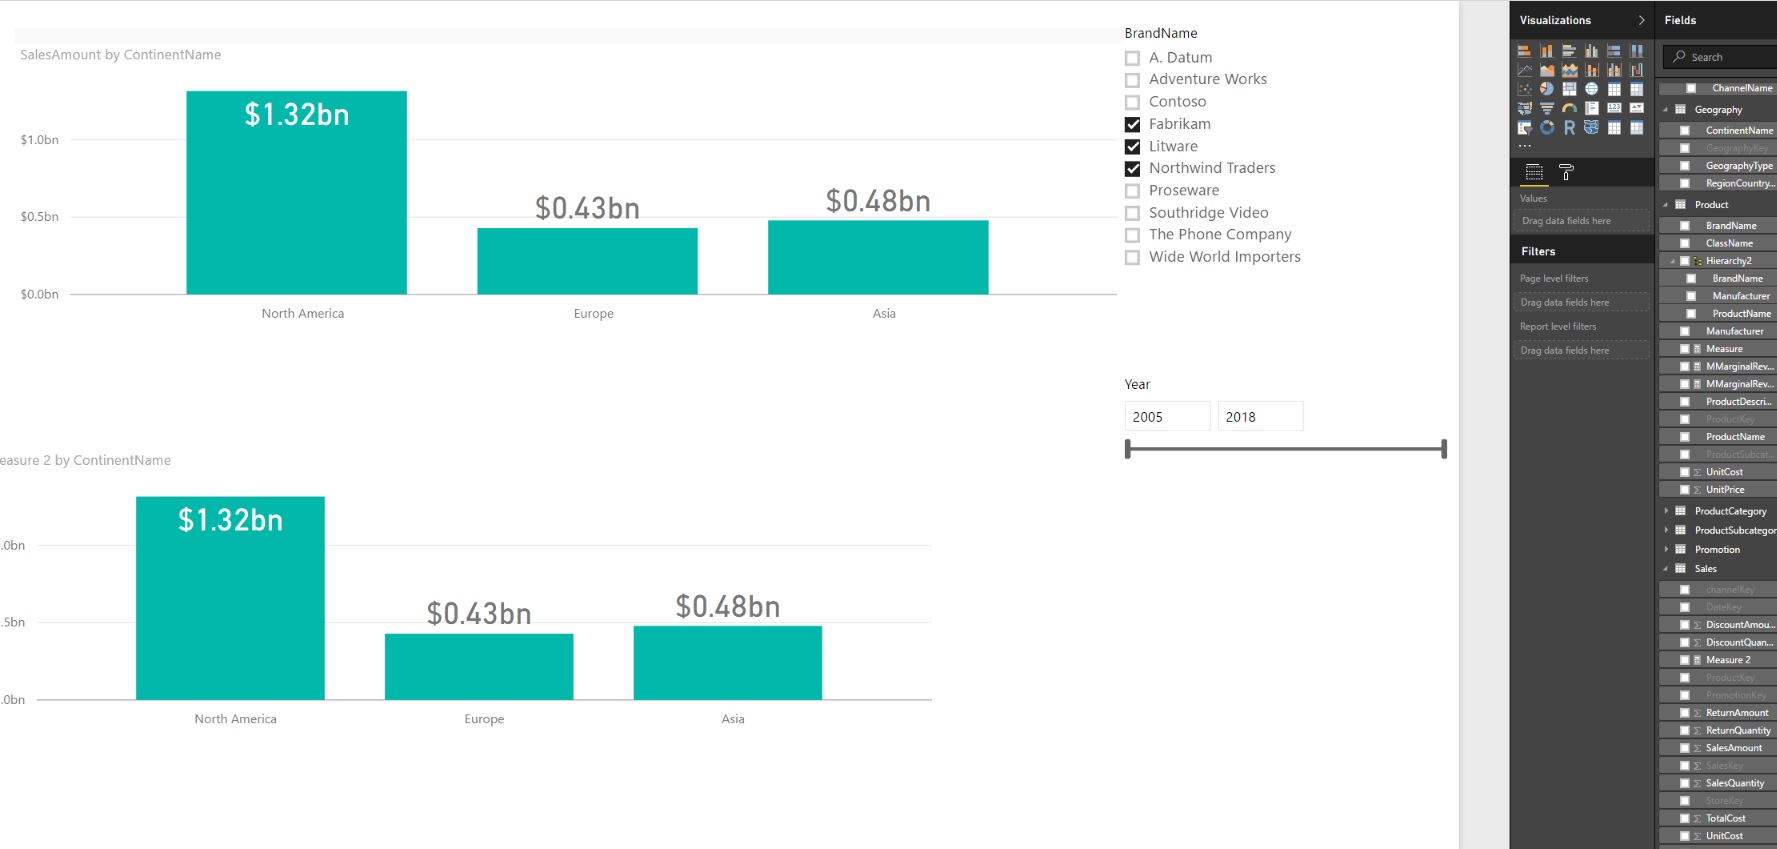
Task: Open the Format paint roller tab
Action: 1567,172
